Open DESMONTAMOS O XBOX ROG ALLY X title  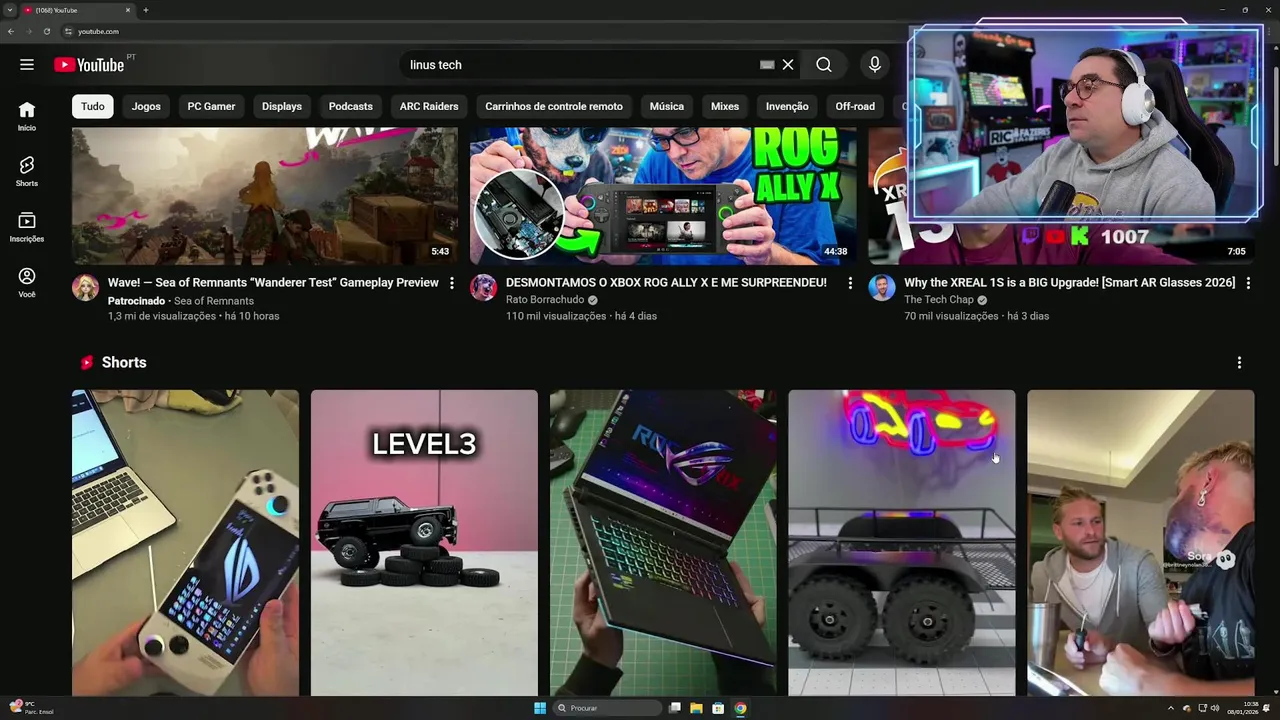(x=666, y=283)
